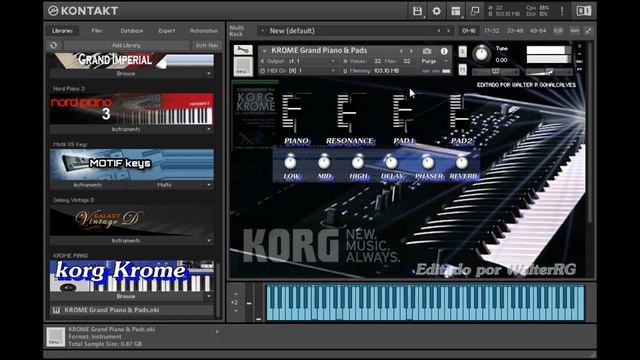640x360 pixels.
Task: Close the KROME instrument with X
Action: 579,46
